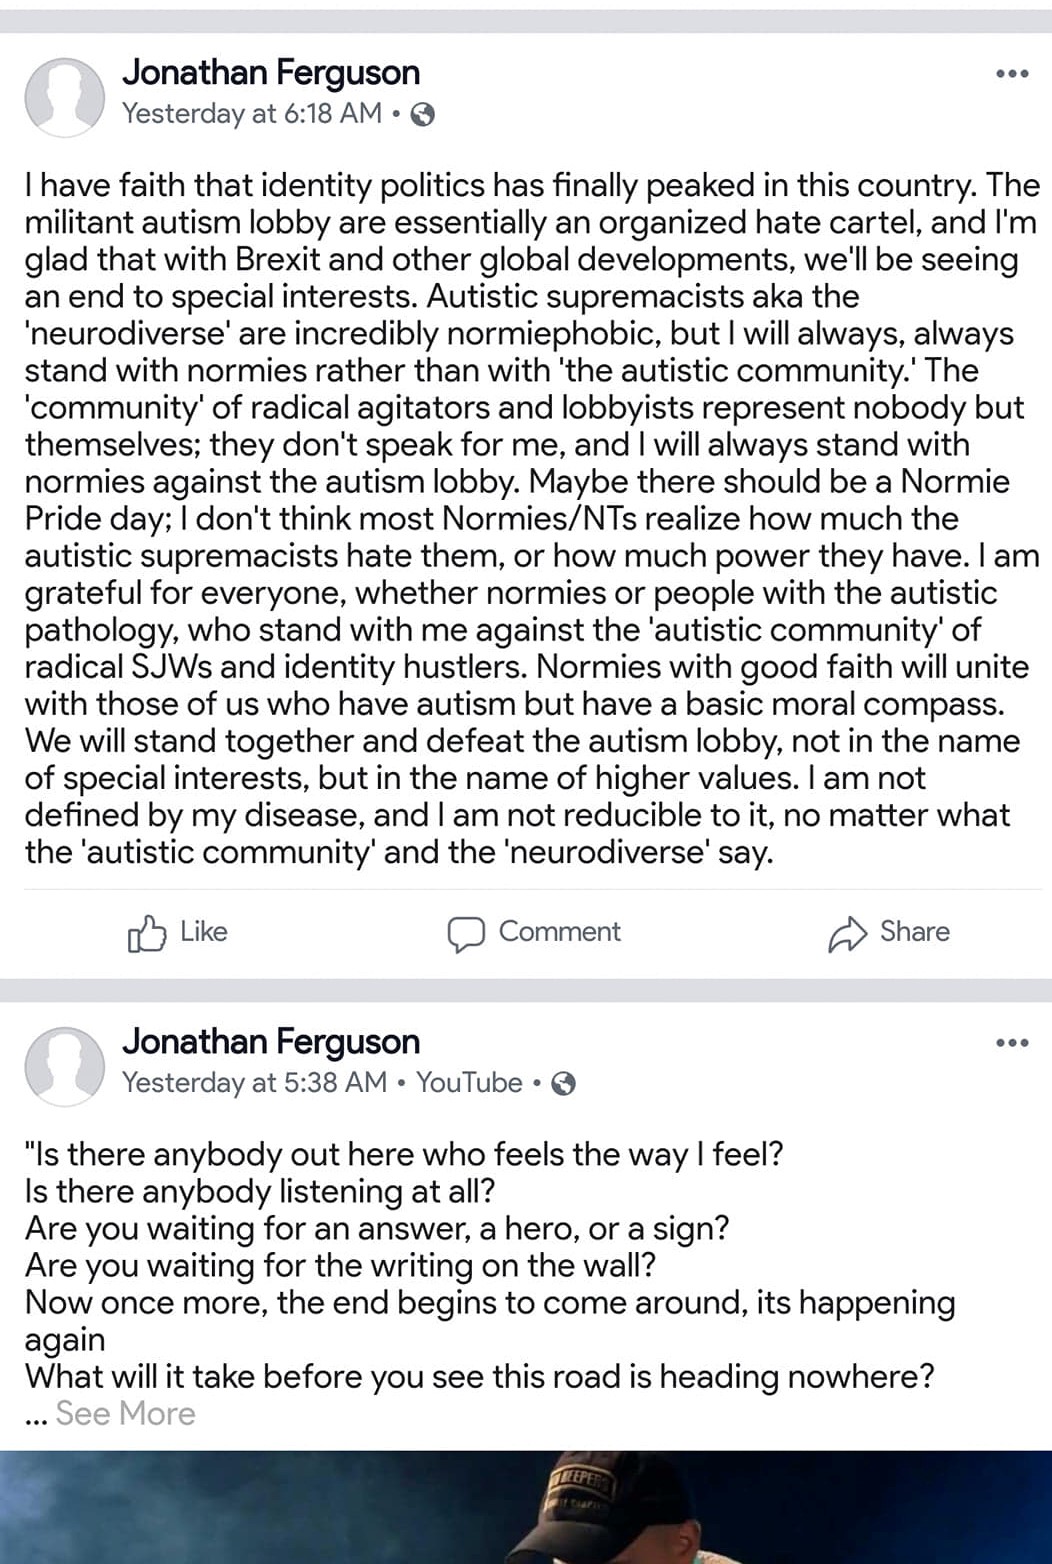Viewport: 1052px width, 1564px height.
Task: Open the three-dot menu on 5:38 AM post
Action: 1012,1043
